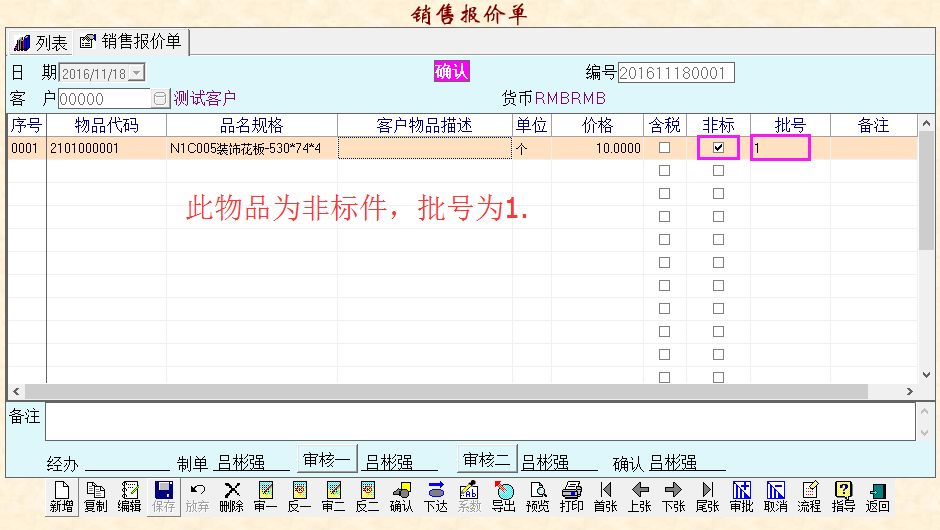Check 含税 checkbox in the fourth row
The width and height of the screenshot is (940, 530).
coord(664,216)
